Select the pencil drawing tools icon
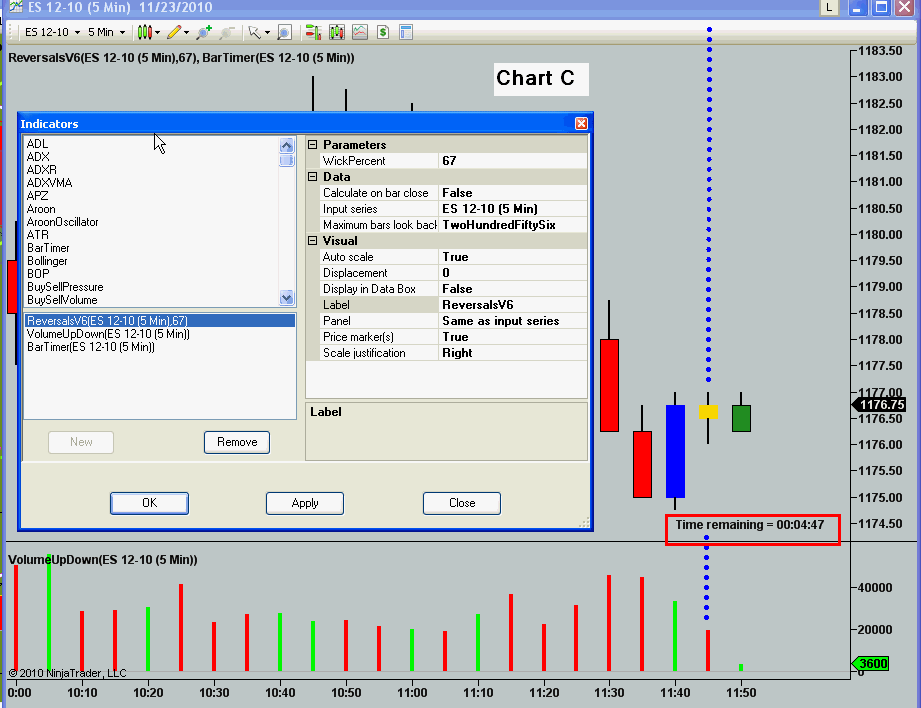921x708 pixels. coord(174,32)
